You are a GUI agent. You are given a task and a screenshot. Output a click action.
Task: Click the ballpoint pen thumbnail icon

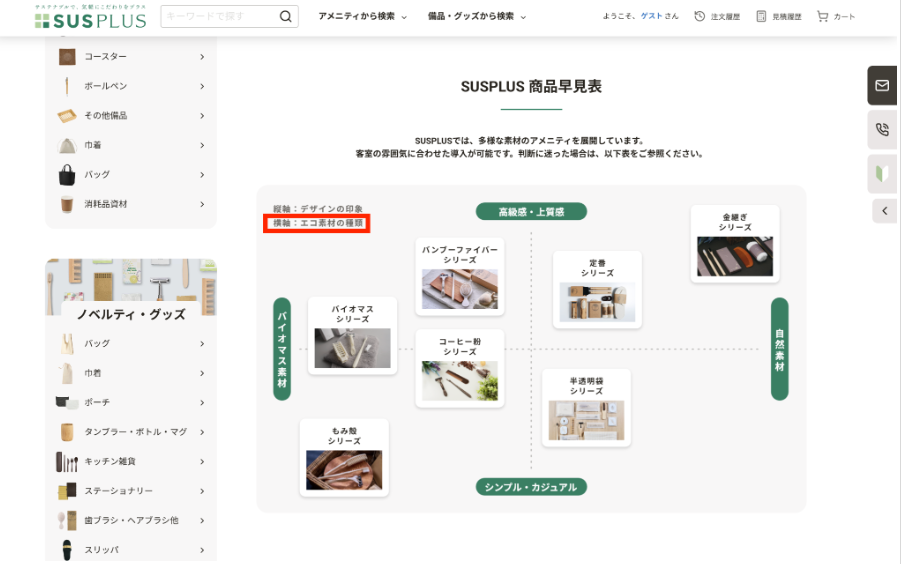click(x=67, y=86)
